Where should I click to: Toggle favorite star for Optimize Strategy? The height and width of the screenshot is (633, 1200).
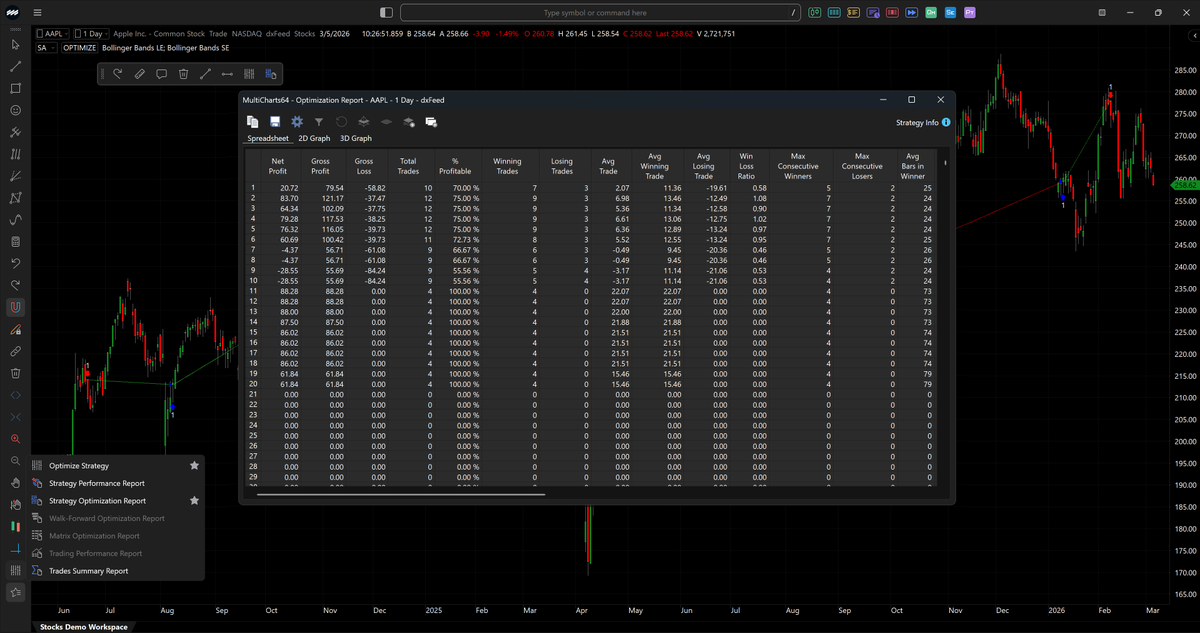[x=194, y=466]
